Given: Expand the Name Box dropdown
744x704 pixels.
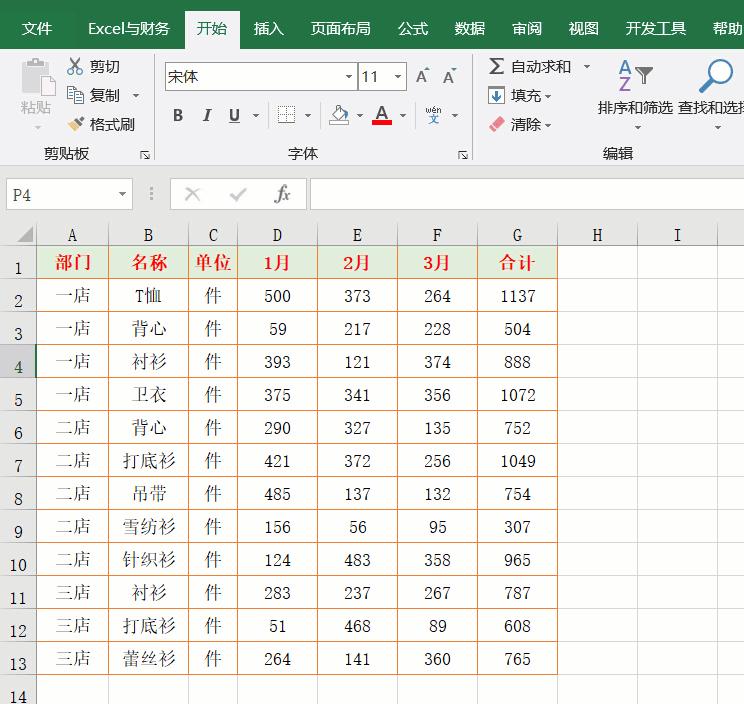Looking at the screenshot, I should 122,194.
